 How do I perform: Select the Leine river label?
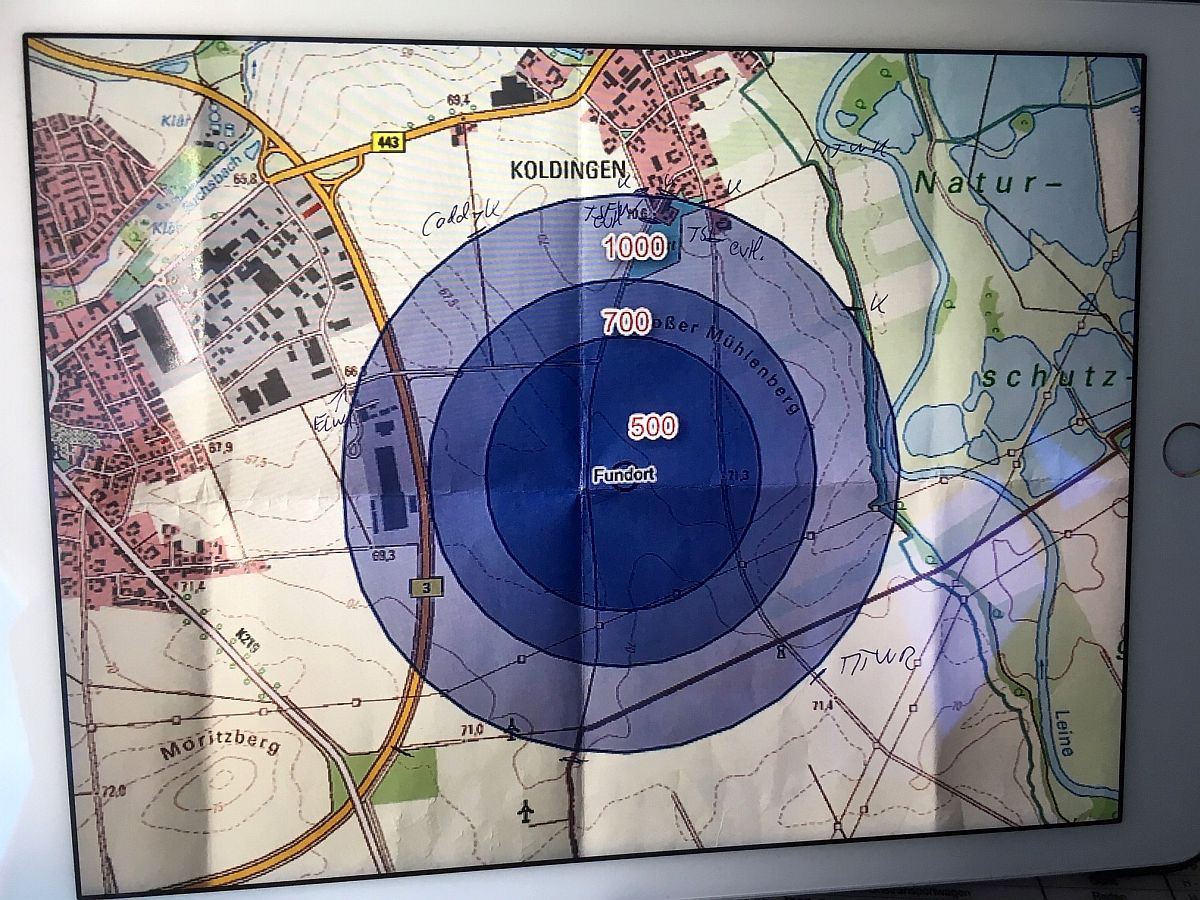click(x=1065, y=734)
